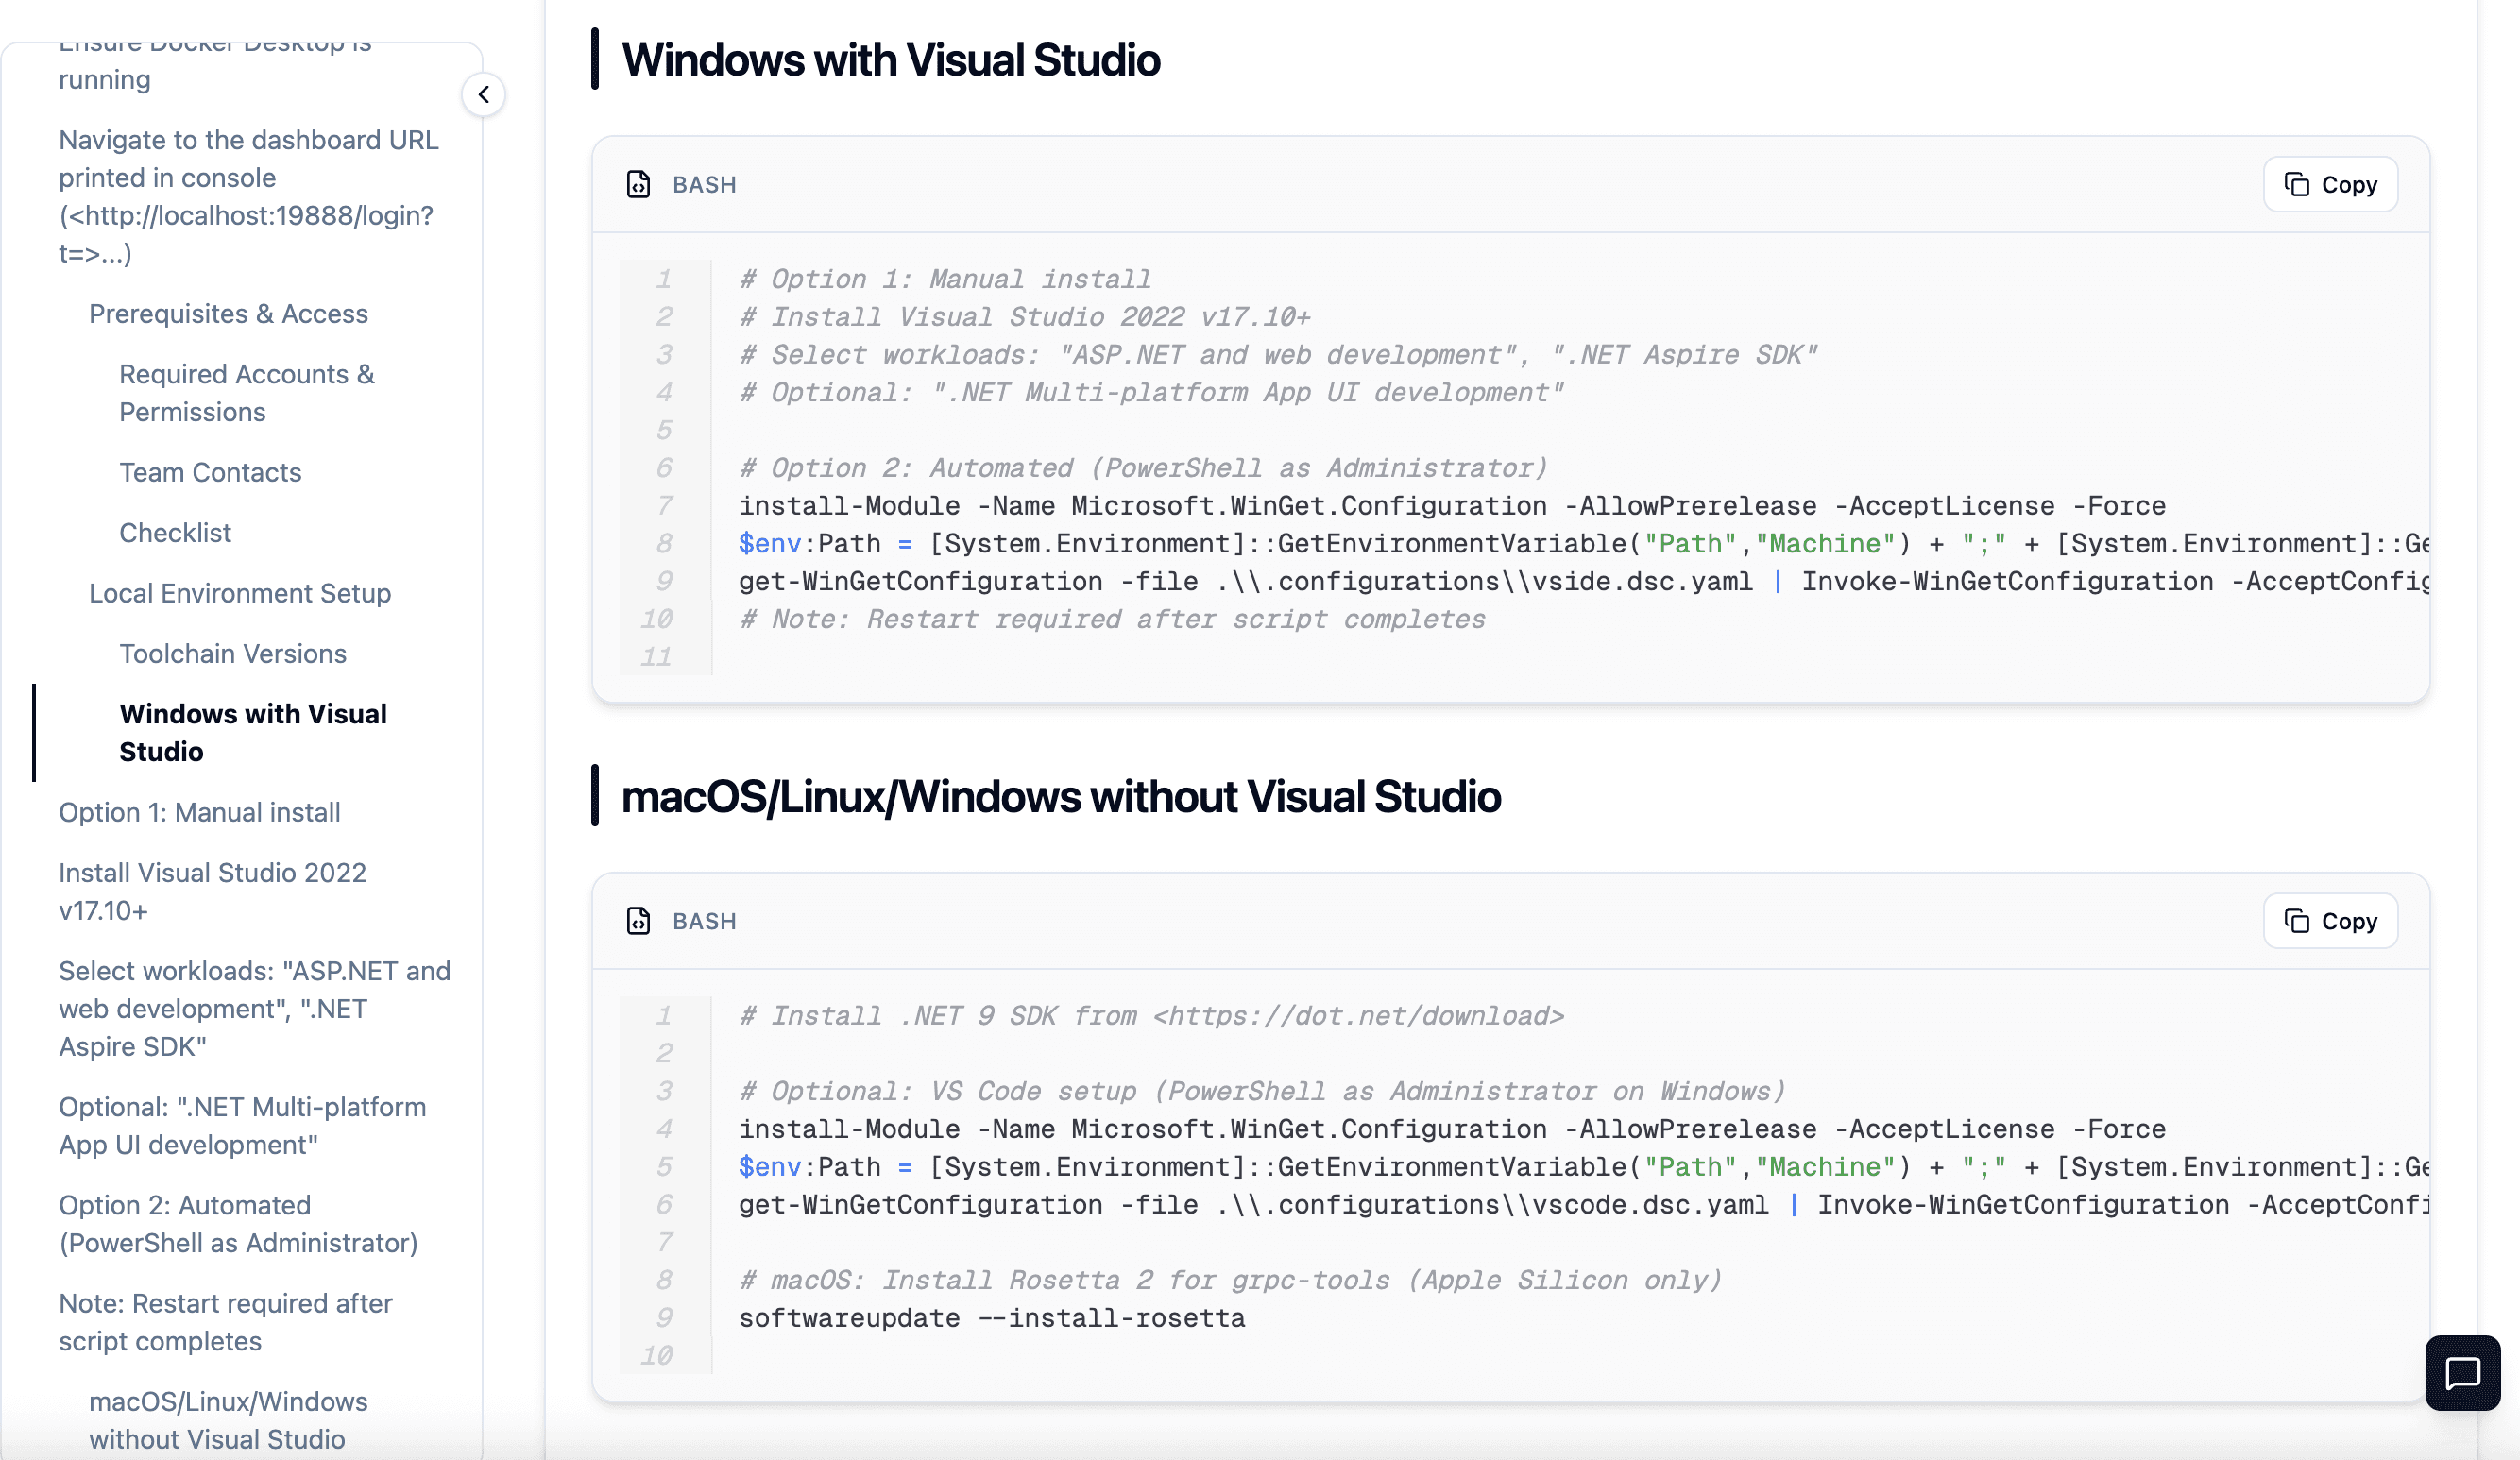Open the chat bubble in the bottom right corner
2520x1460 pixels.
click(2462, 1372)
